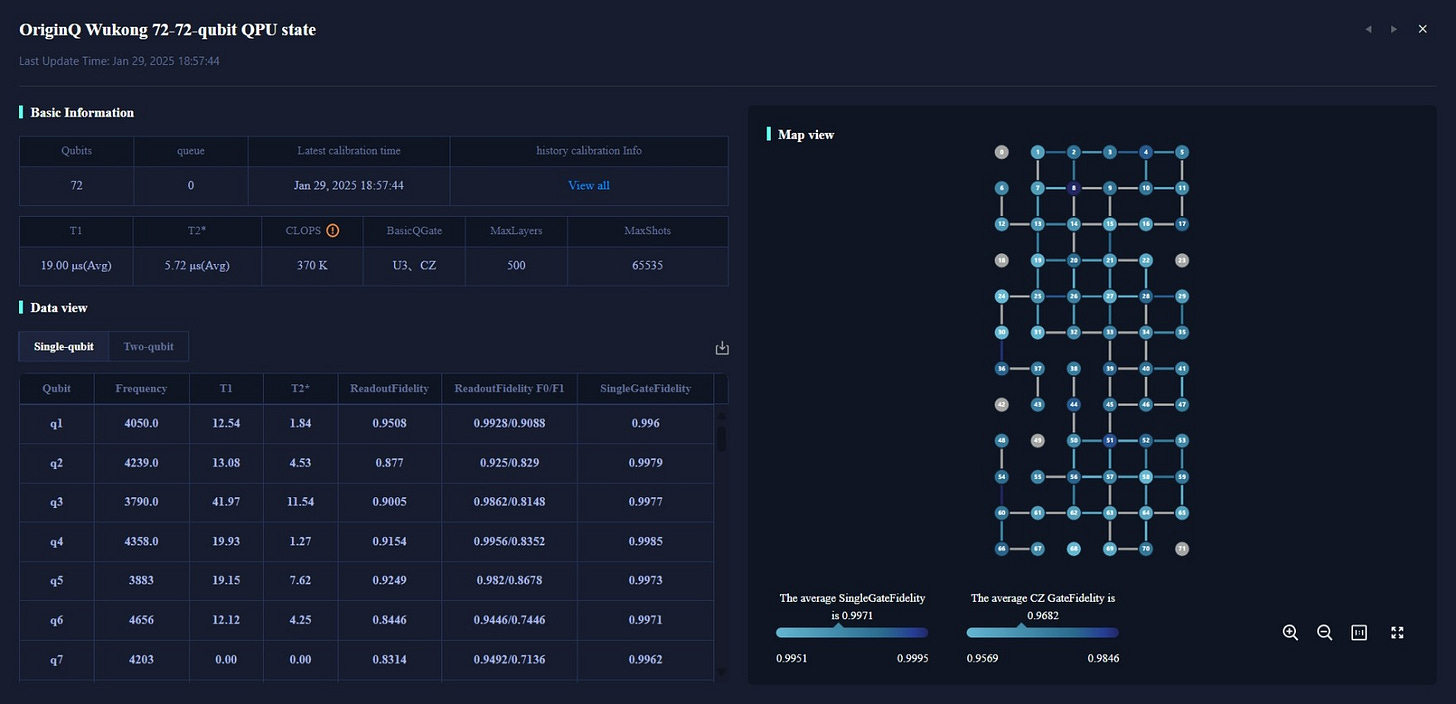Viewport: 1456px width, 704px height.
Task: Click the T2* column header in data table
Action: pyautogui.click(x=300, y=388)
